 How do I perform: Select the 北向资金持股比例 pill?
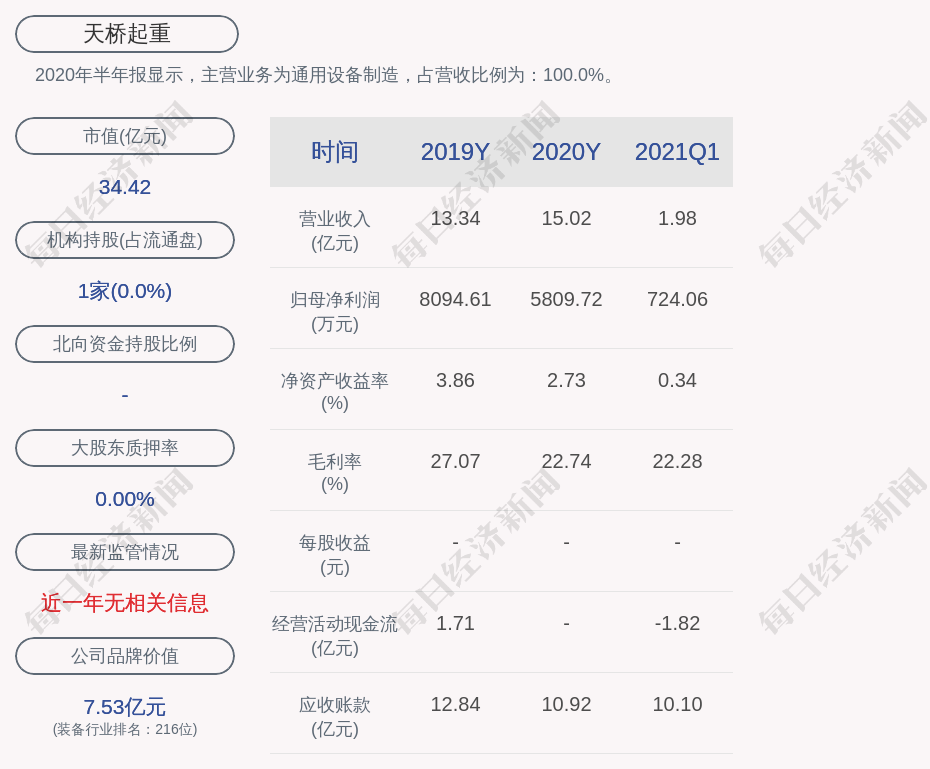(x=125, y=344)
